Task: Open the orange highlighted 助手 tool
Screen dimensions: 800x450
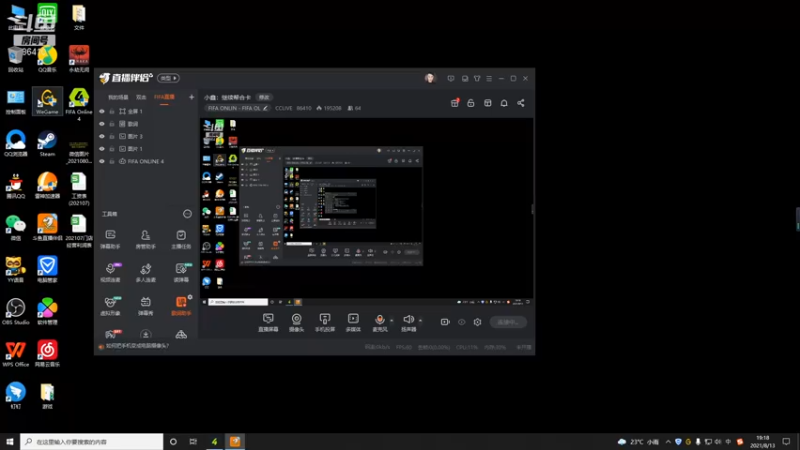Action: 181,306
